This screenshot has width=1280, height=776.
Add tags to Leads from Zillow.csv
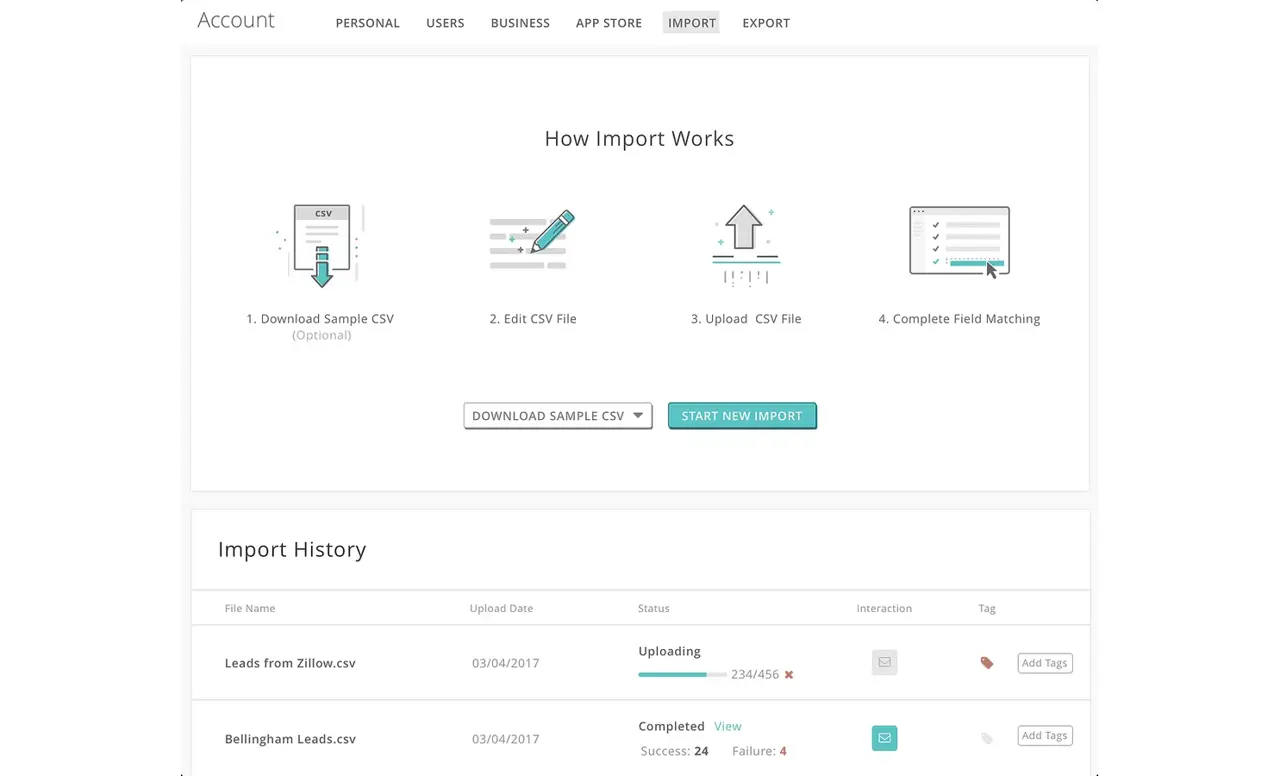[x=1045, y=663]
